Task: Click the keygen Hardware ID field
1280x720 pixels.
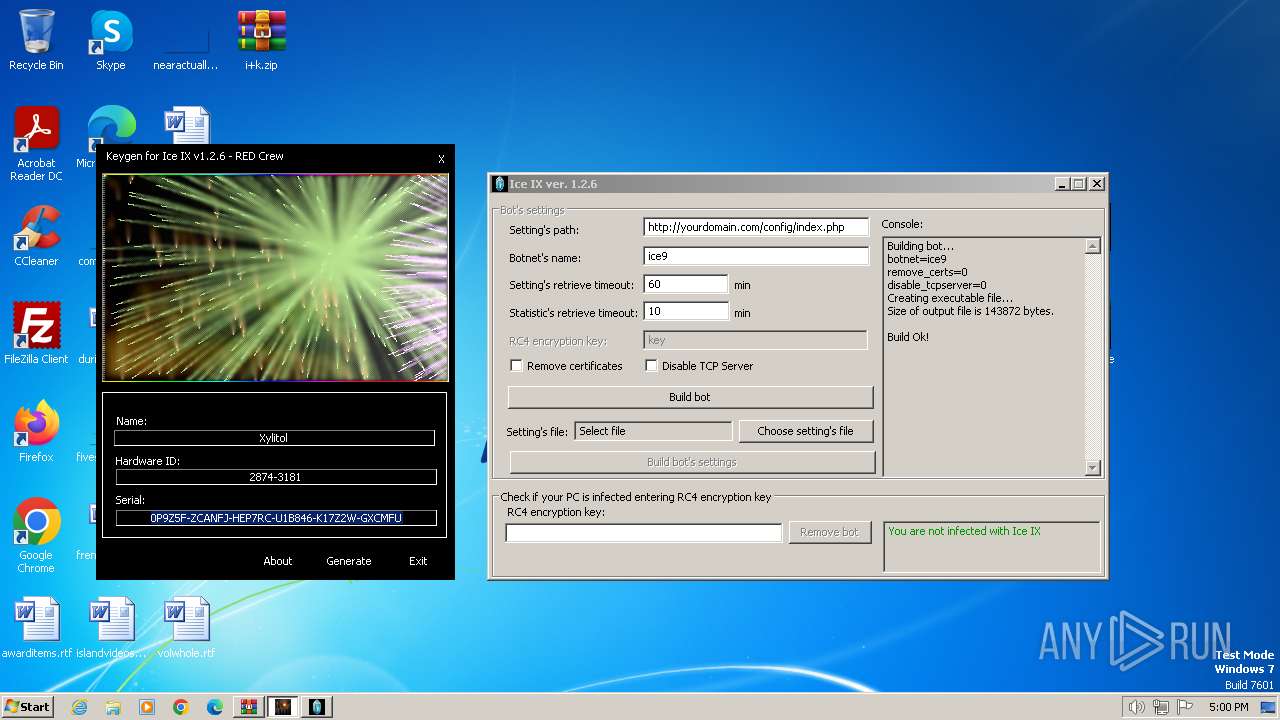Action: 274,477
